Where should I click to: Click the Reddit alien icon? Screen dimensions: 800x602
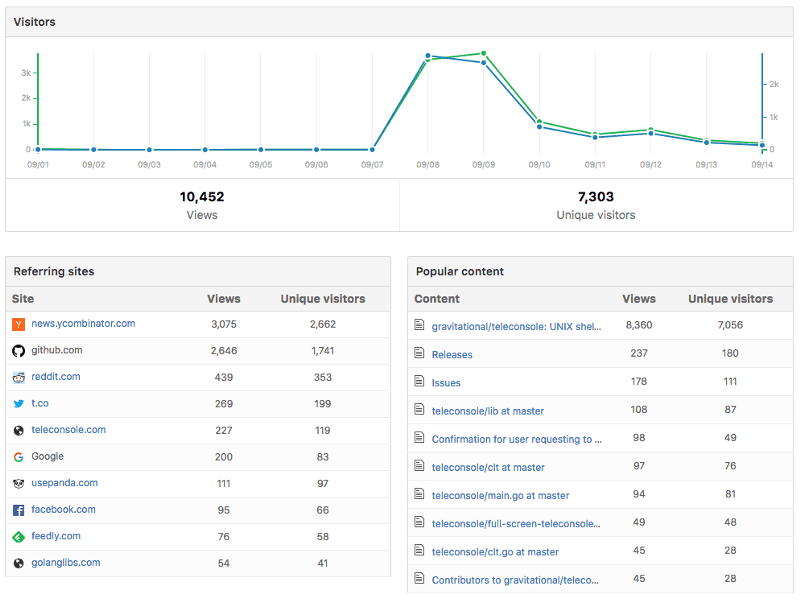pos(18,377)
